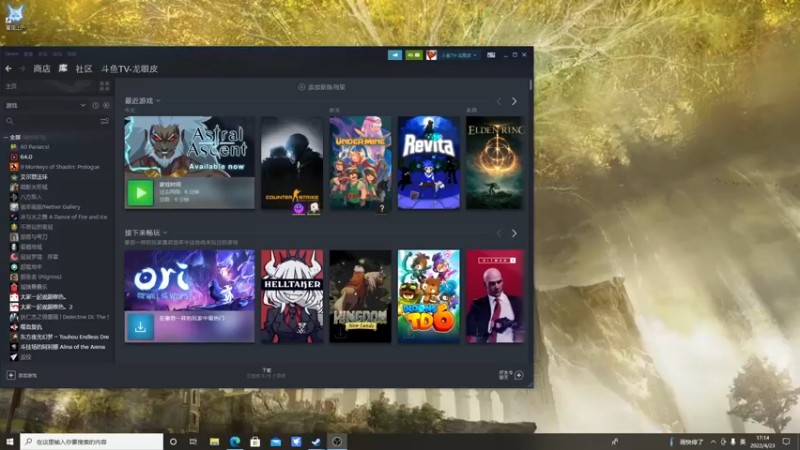The height and width of the screenshot is (450, 800).
Task: Go to library 主页 home
Action: coord(11,86)
